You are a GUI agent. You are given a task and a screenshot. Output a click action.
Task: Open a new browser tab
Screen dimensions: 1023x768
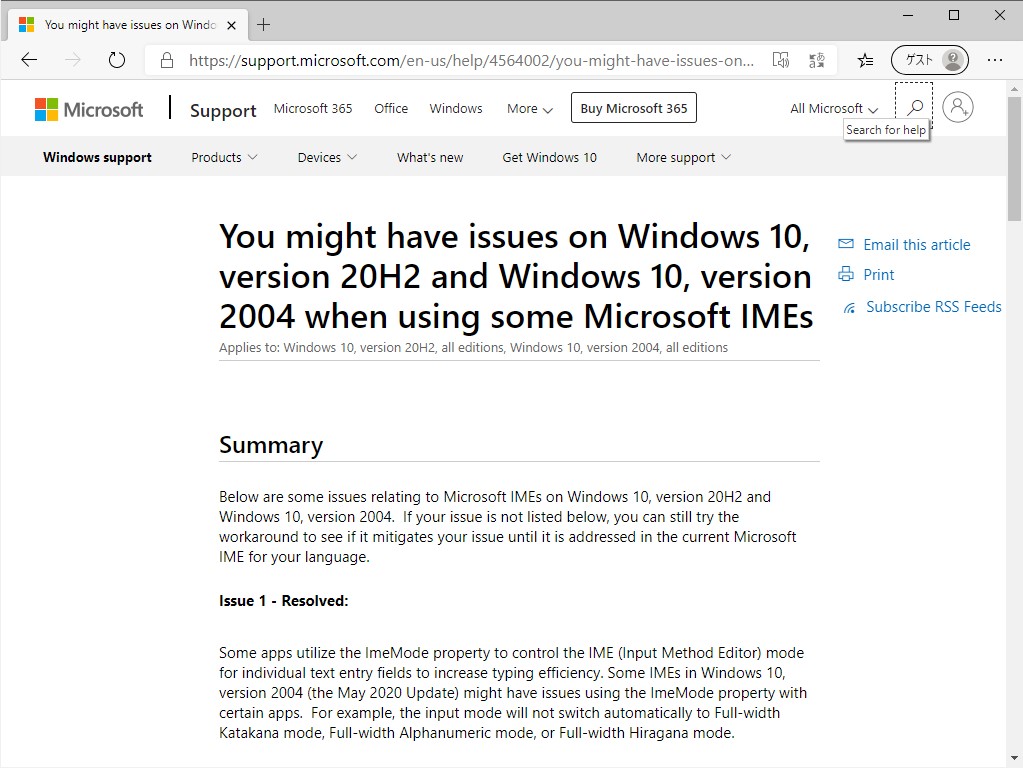click(264, 24)
